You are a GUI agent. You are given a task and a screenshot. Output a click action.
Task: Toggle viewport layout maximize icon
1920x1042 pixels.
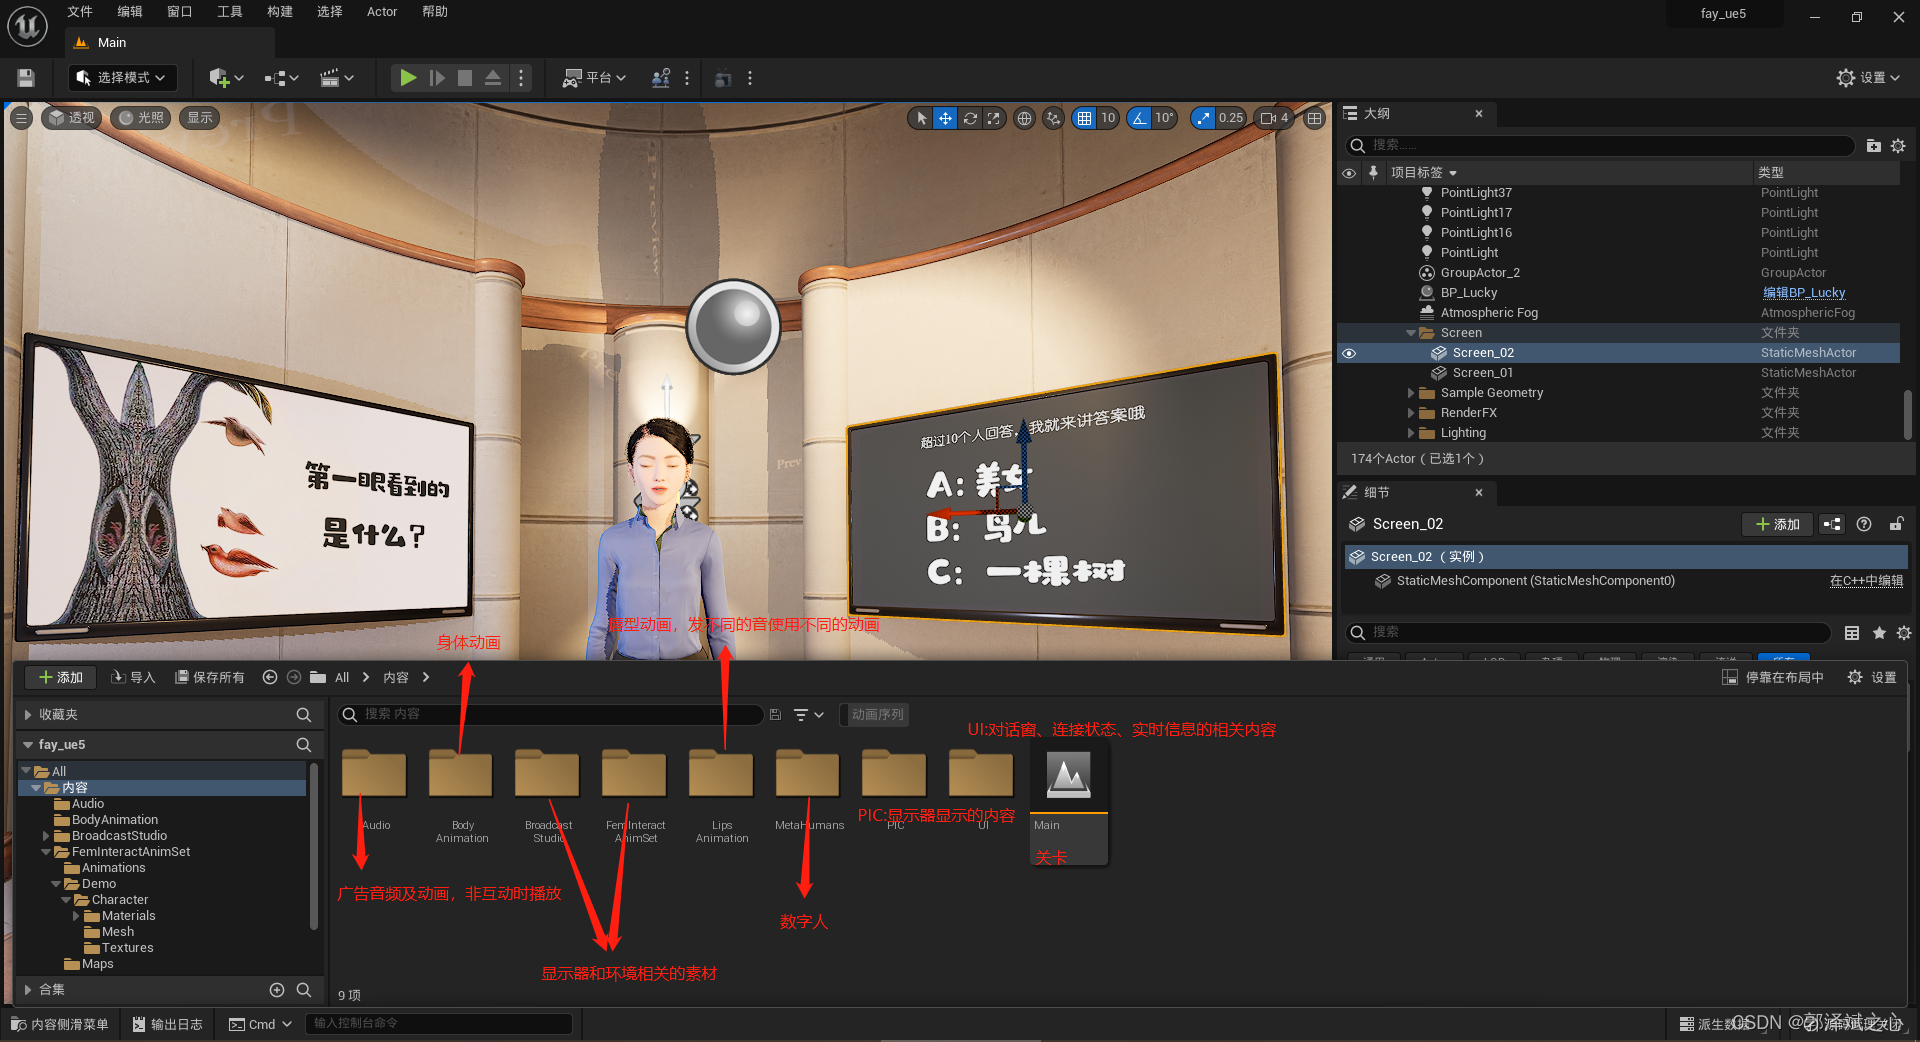1314,118
